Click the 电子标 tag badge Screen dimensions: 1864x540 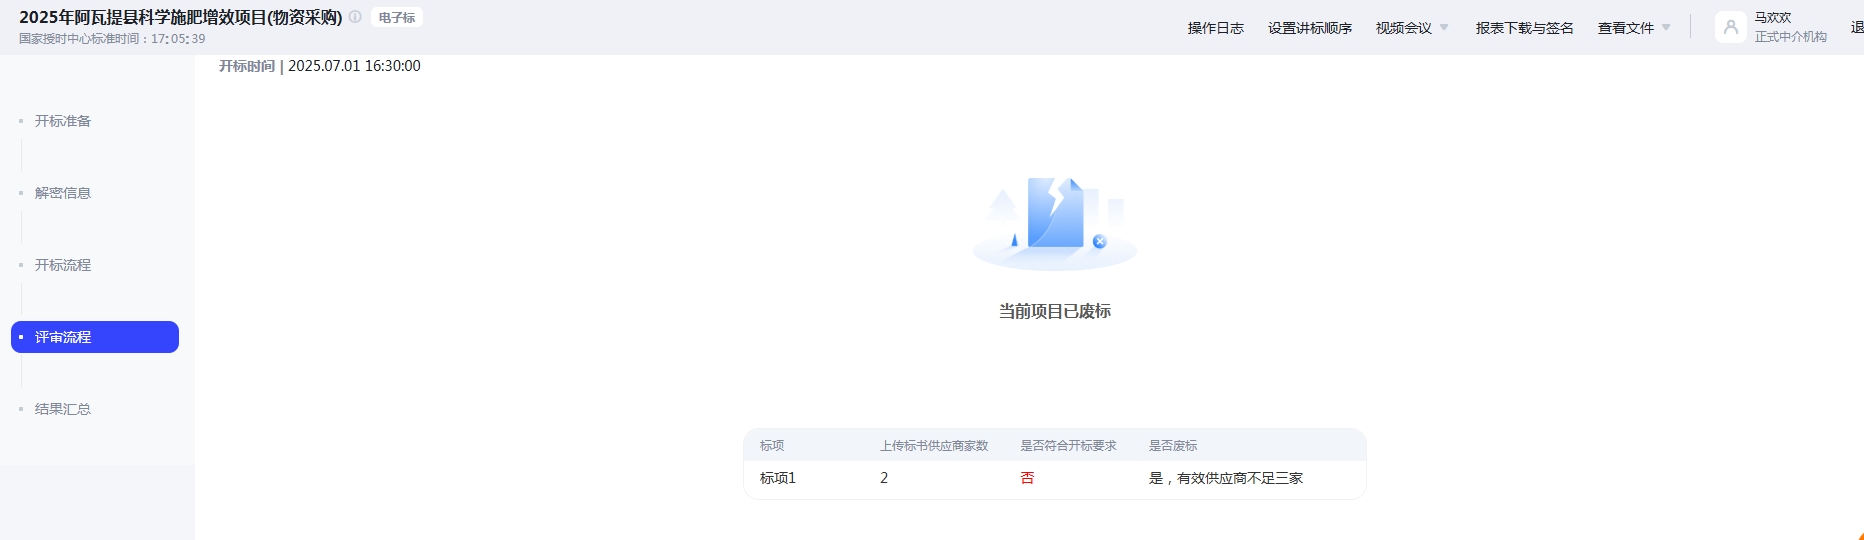point(397,17)
